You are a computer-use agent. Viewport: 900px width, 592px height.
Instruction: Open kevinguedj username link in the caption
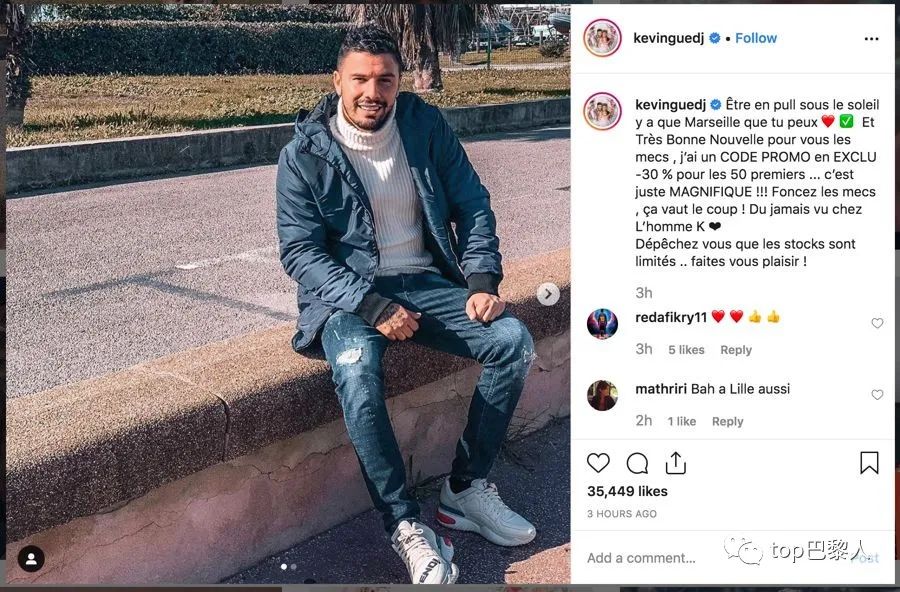670,105
